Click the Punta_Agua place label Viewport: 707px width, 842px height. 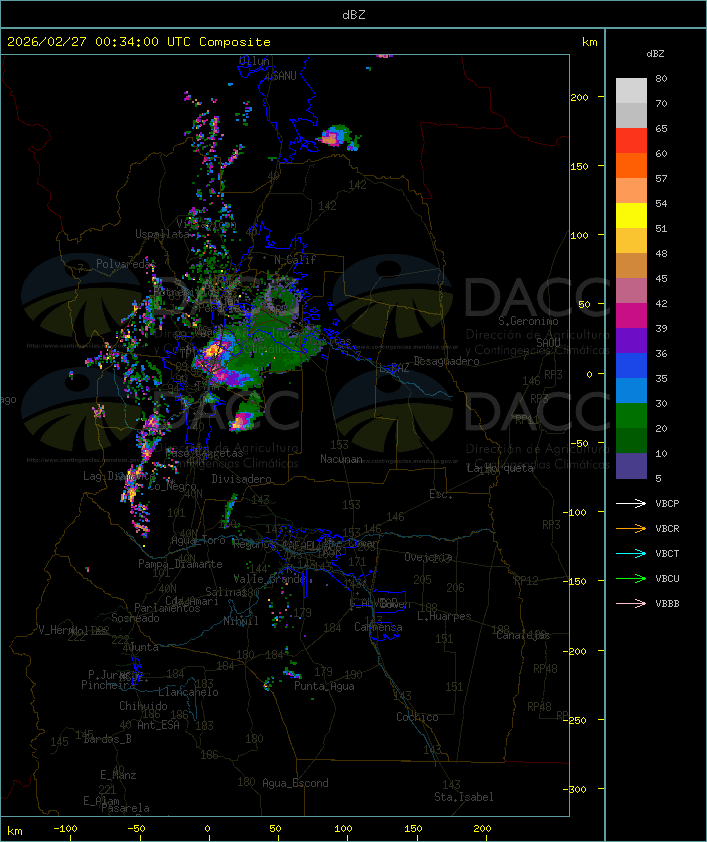(x=324, y=686)
